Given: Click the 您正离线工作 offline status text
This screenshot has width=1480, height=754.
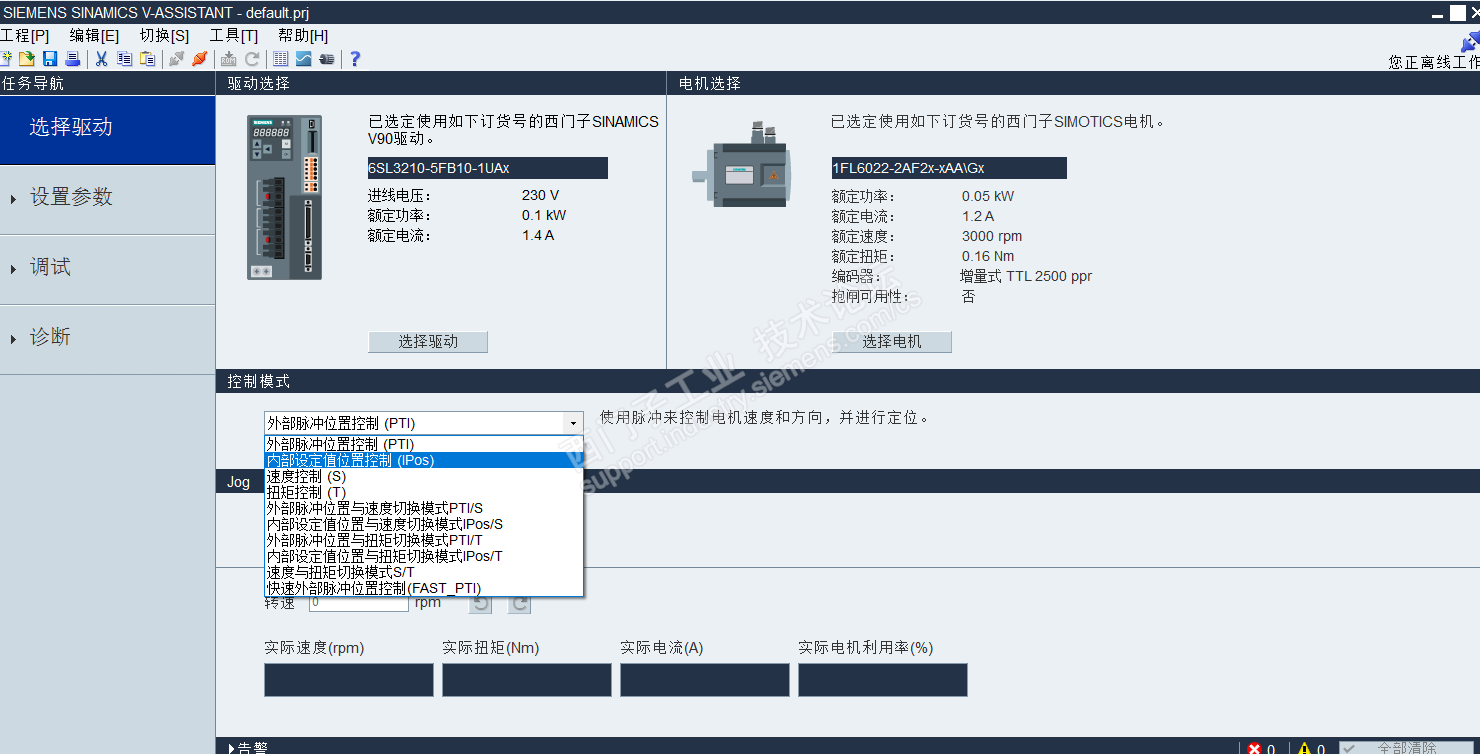Looking at the screenshot, I should 1434,62.
